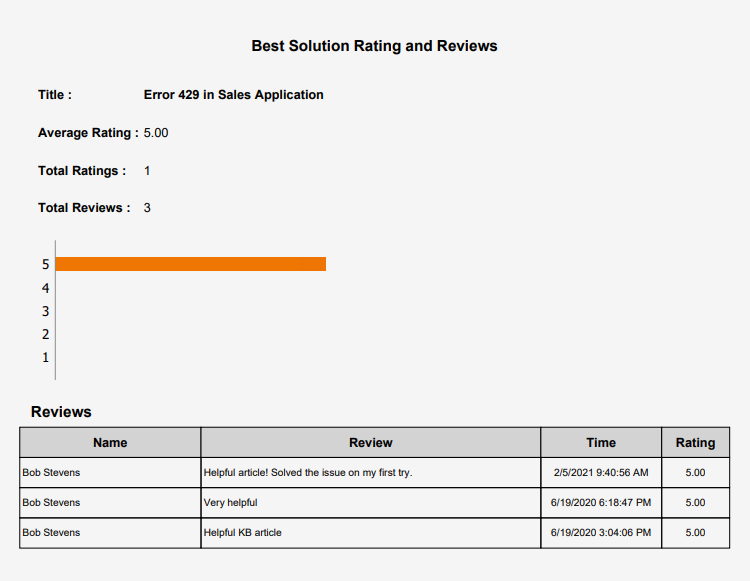Click the report title 'Best Solution Rating and Reviews'

pos(374,46)
